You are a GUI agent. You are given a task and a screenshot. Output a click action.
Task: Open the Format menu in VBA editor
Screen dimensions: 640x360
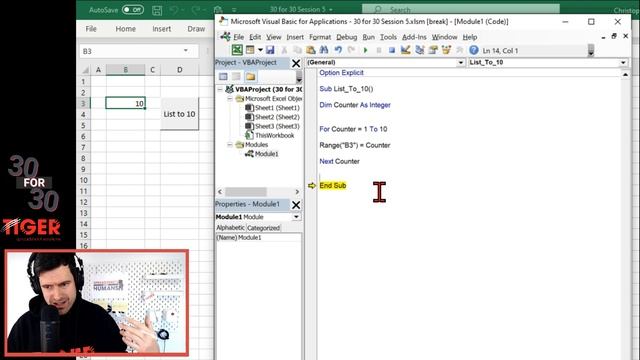click(x=320, y=37)
